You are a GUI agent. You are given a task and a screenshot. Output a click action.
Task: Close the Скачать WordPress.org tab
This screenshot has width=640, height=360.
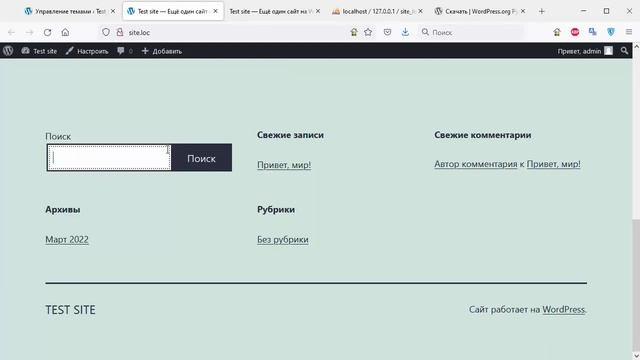pos(523,11)
